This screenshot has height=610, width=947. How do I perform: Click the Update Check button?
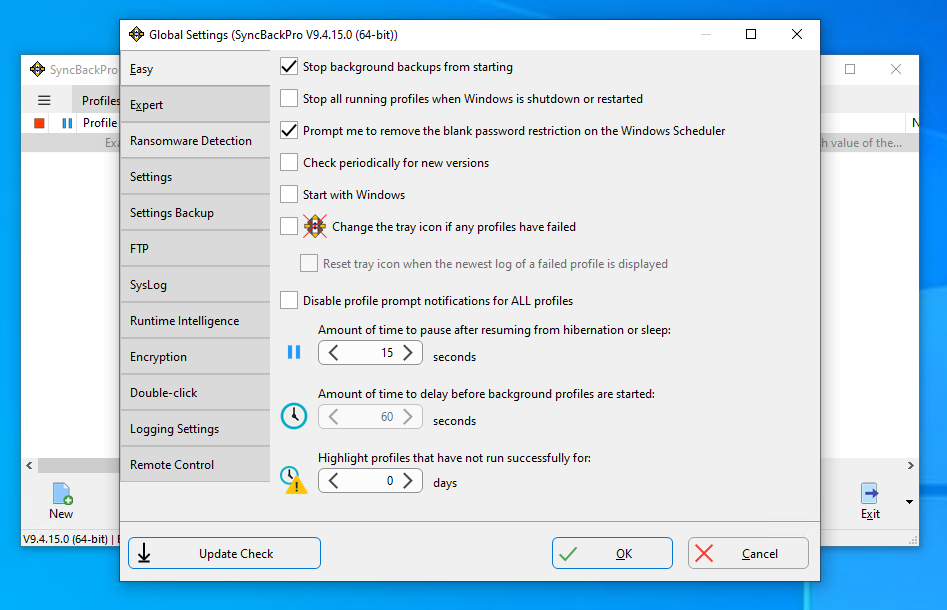pos(224,553)
